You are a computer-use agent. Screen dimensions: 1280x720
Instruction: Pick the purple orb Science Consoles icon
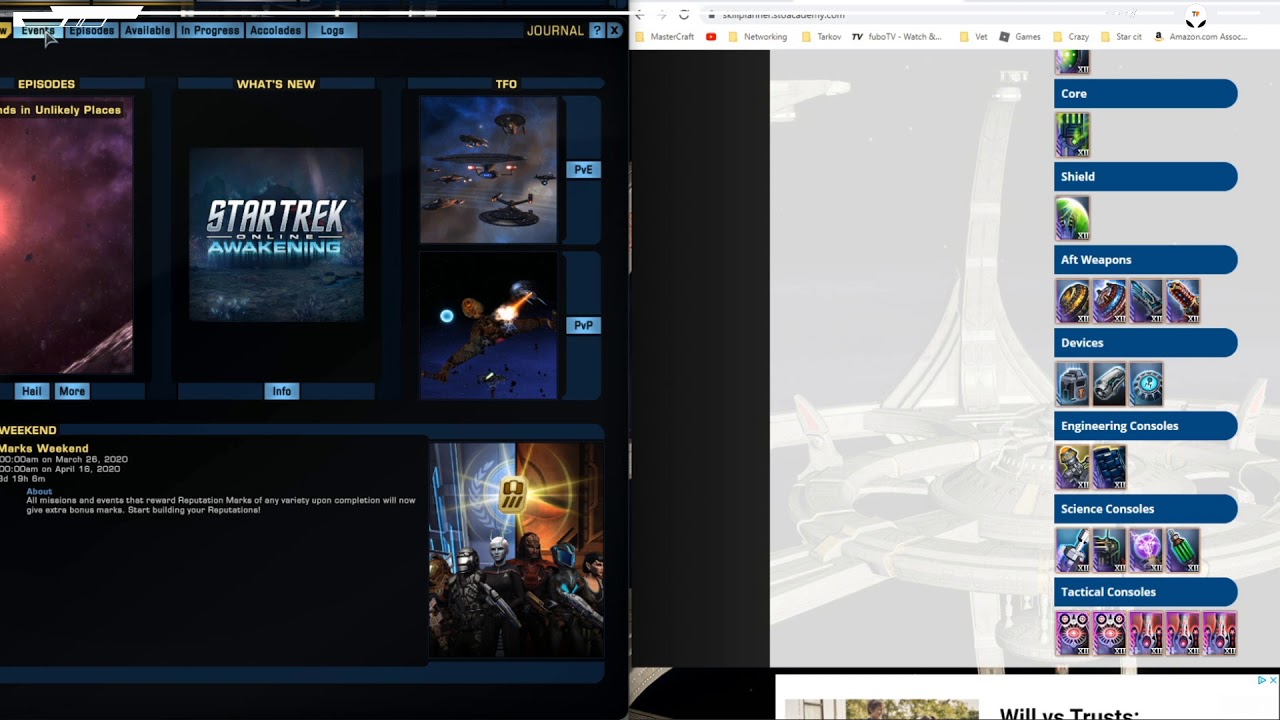1146,550
